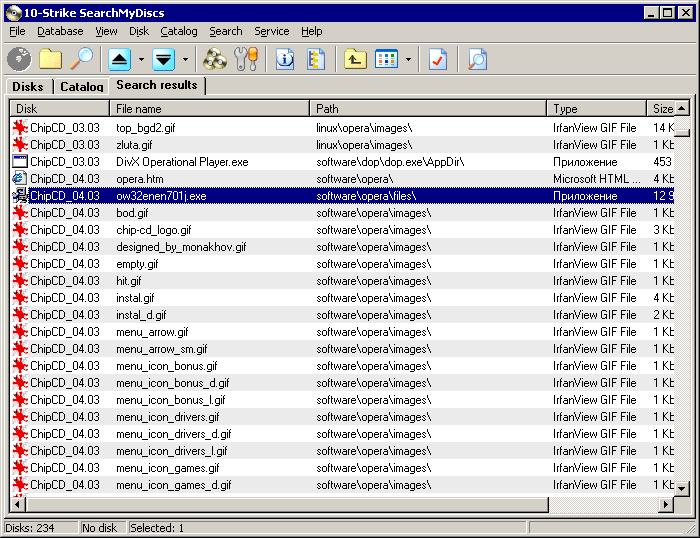
Task: Click the horizontal scrollbar thumb
Action: [287, 505]
